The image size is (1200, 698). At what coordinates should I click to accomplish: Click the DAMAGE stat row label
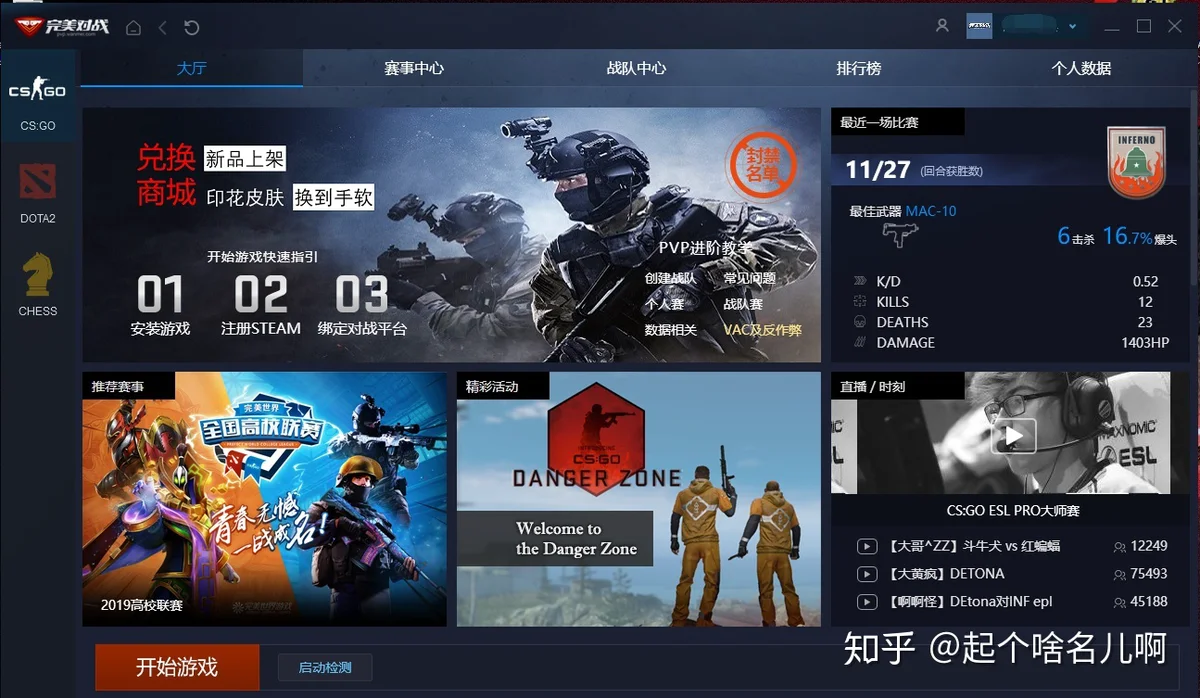(x=905, y=342)
